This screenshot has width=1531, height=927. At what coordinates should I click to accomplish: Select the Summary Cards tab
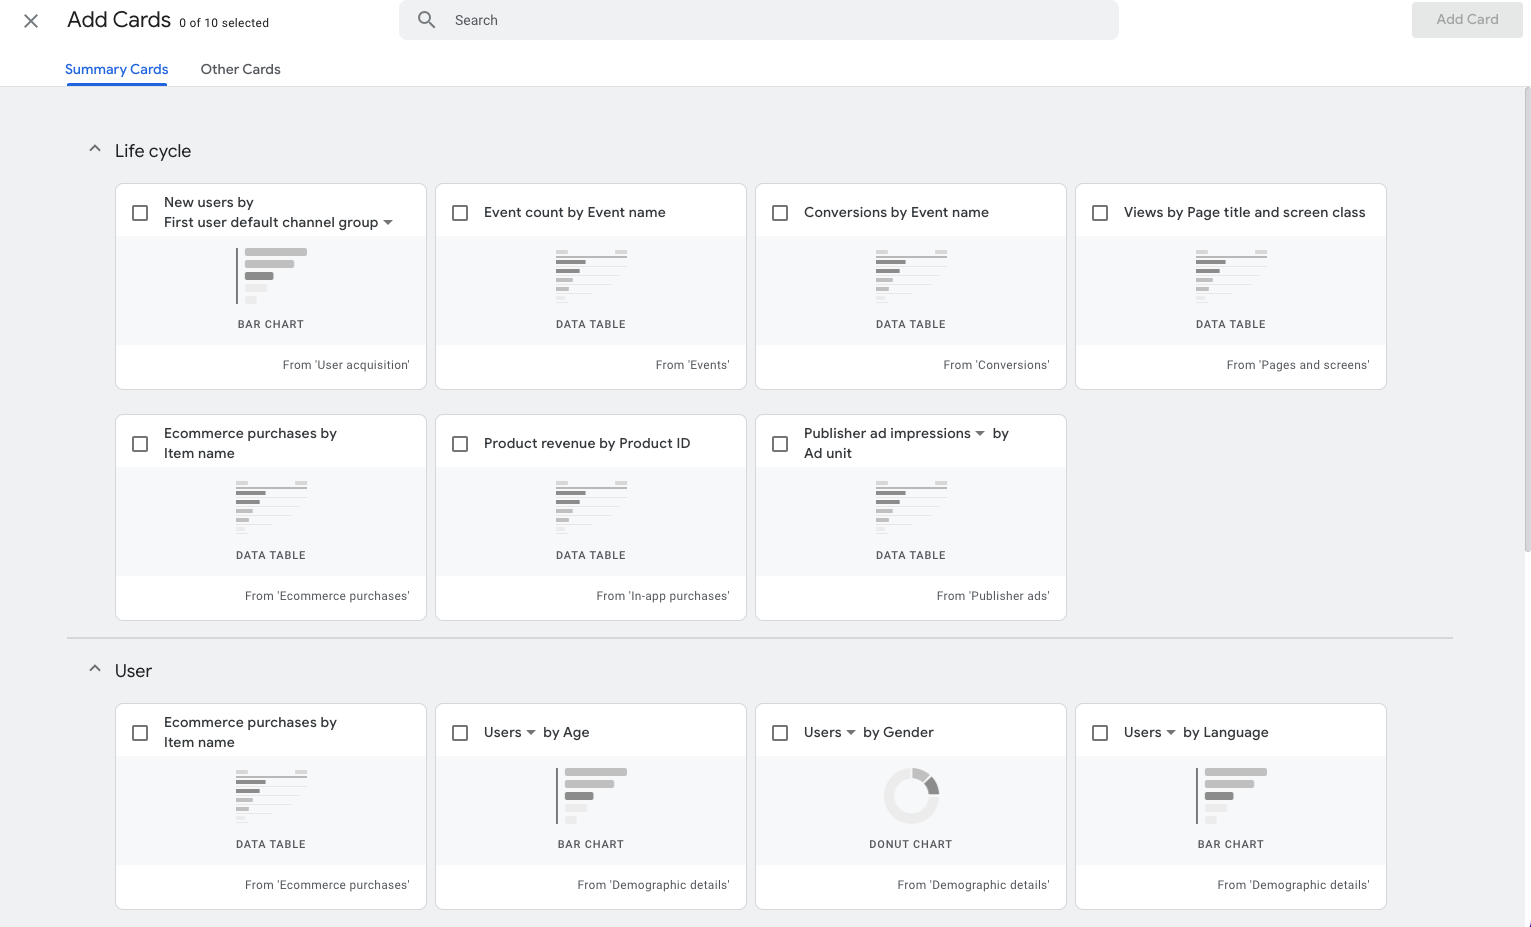pos(116,69)
